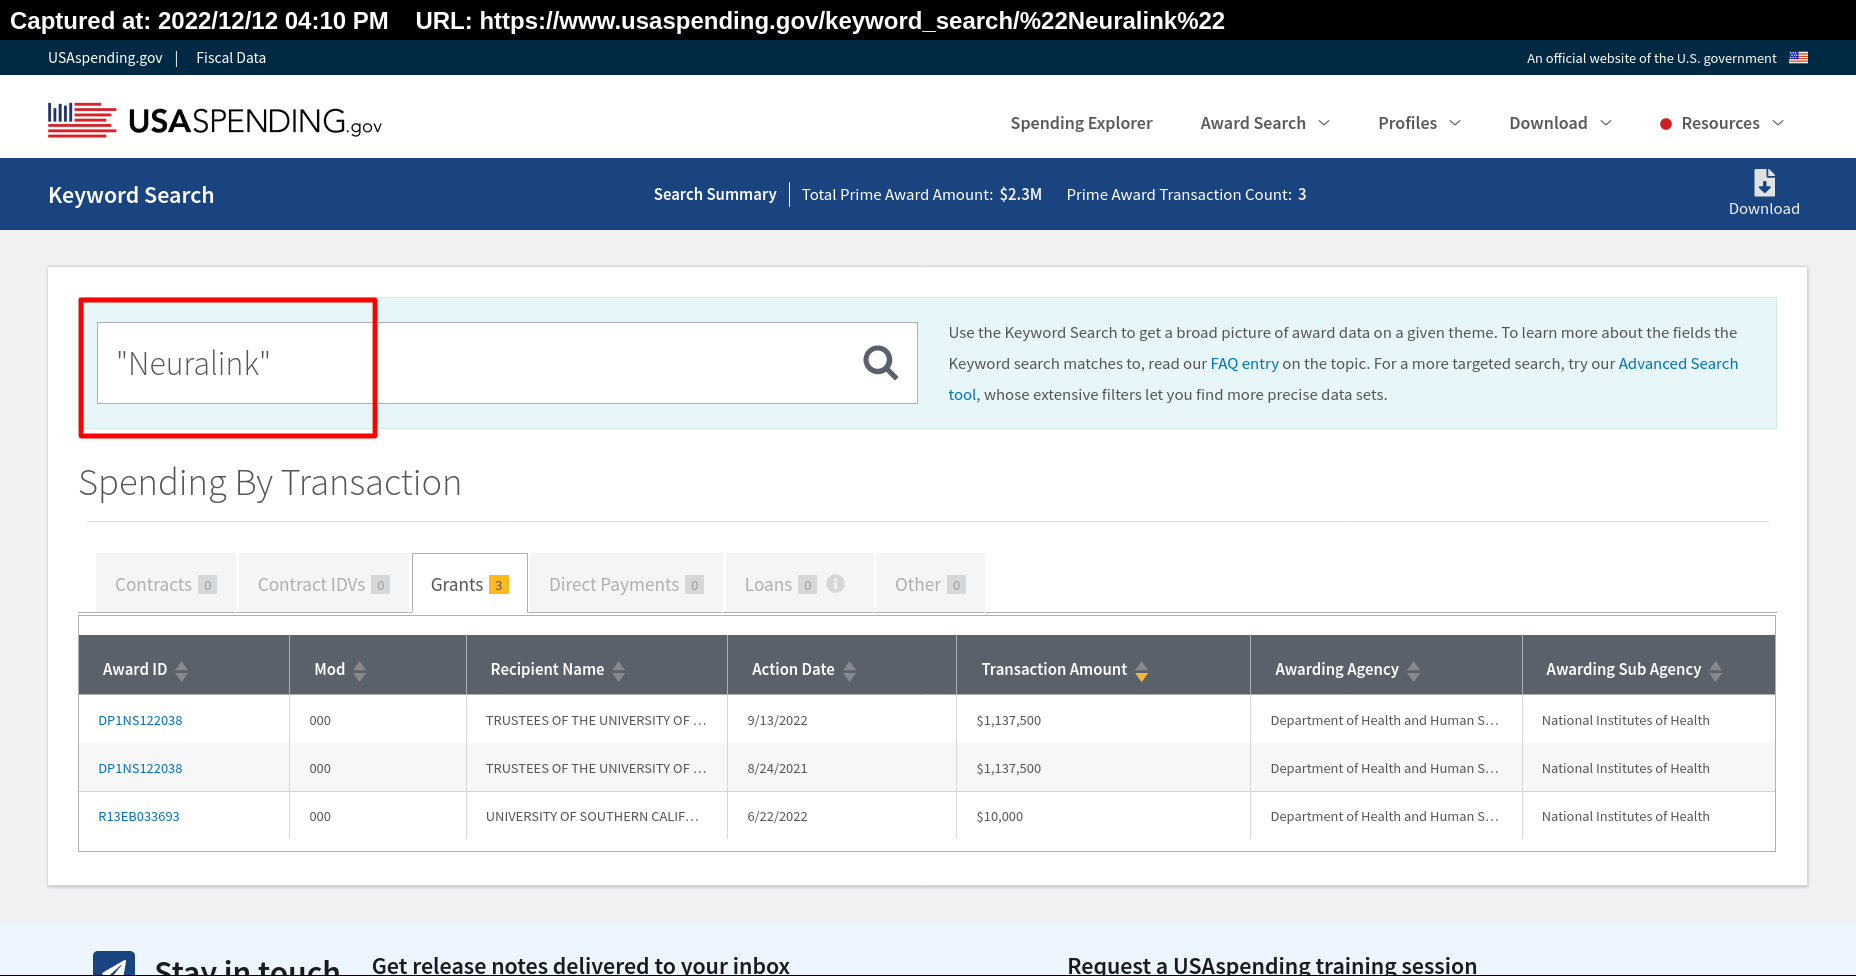Click the red dot beside Resources

pos(1666,124)
